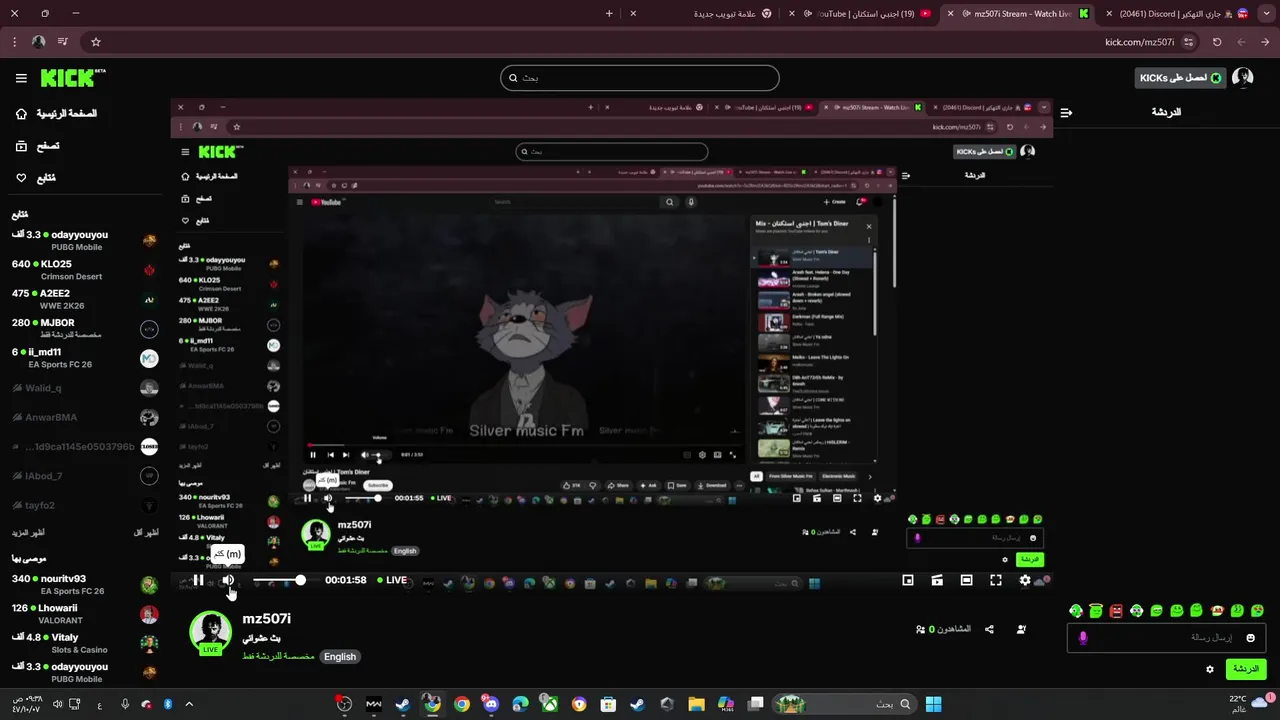Open Google Chrome from Windows taskbar

(461, 704)
